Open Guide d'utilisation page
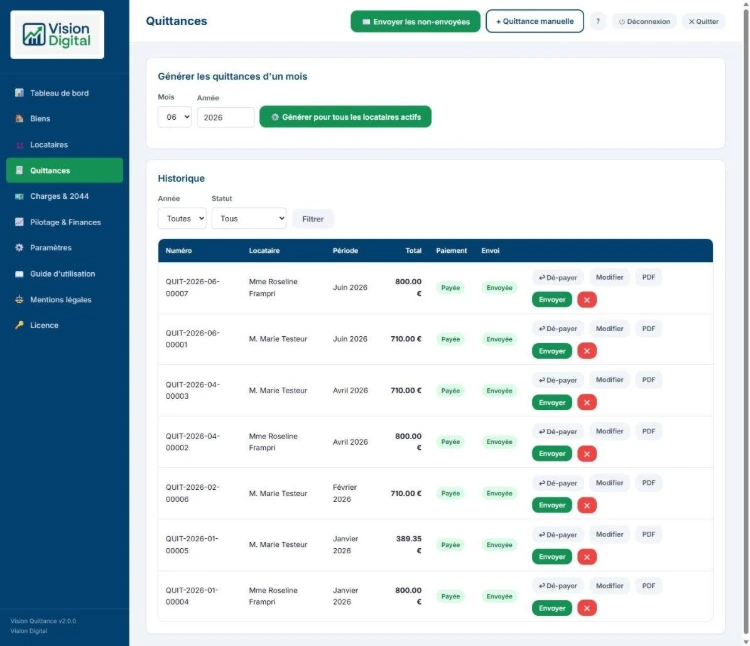Screen dimensions: 750x646 pyautogui.click(x=64, y=274)
